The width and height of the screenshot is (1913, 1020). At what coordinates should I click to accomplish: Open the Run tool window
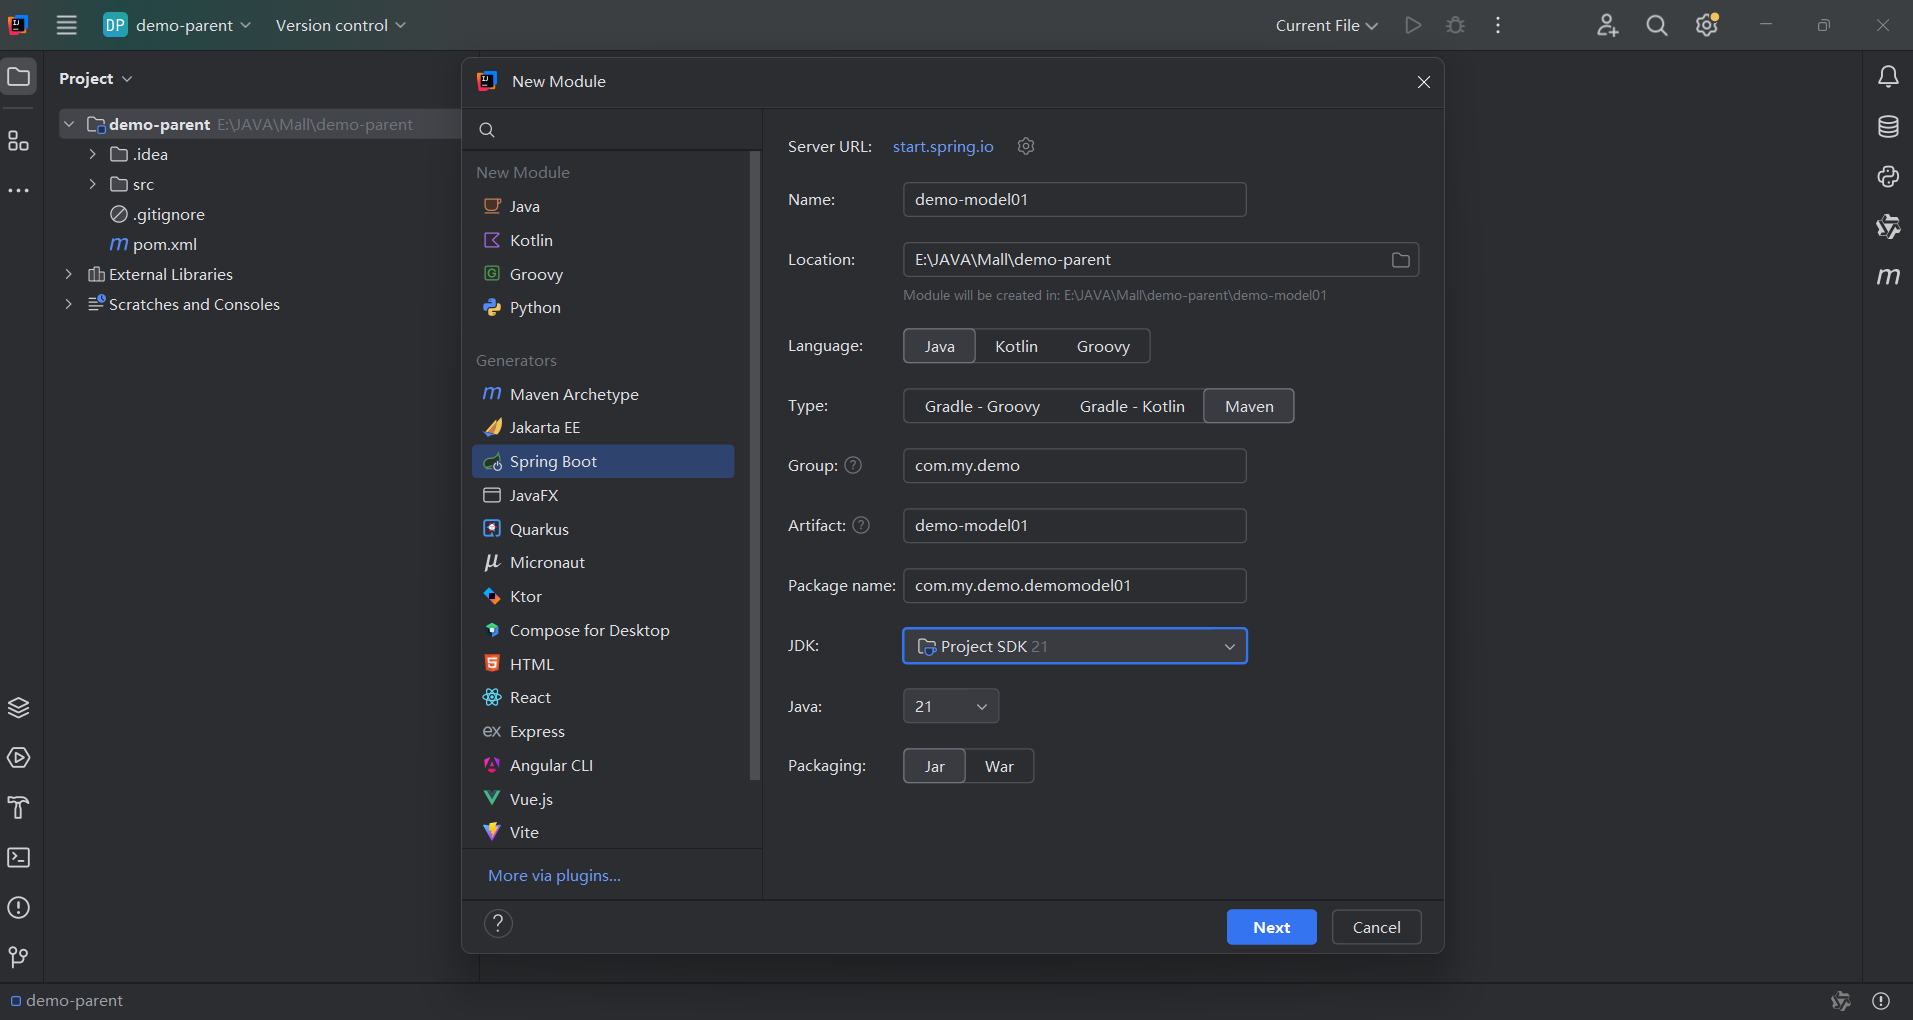click(19, 758)
